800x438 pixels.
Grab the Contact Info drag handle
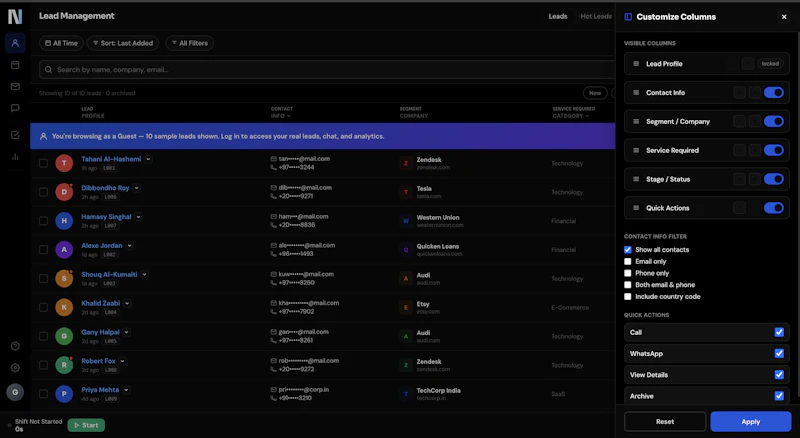[636, 92]
